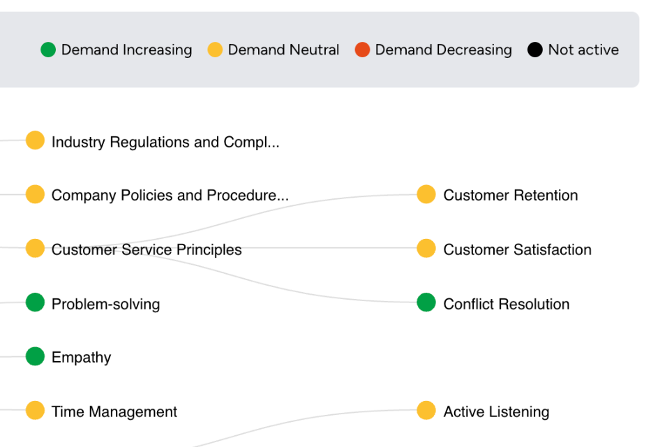The width and height of the screenshot is (650, 448).
Task: Select the truncated Industry Regulations and Compl... label
Action: click(165, 142)
